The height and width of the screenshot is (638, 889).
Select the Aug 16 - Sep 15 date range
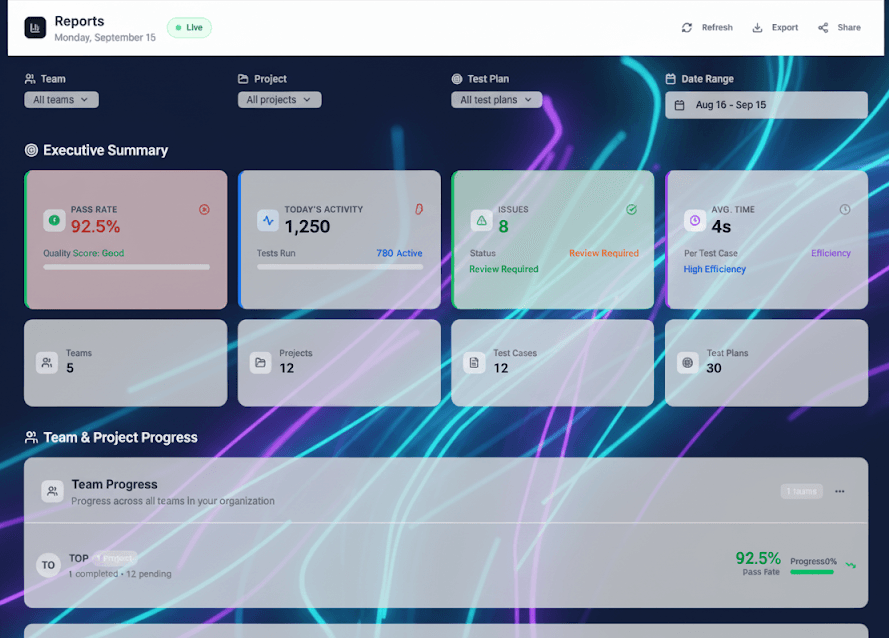(766, 105)
